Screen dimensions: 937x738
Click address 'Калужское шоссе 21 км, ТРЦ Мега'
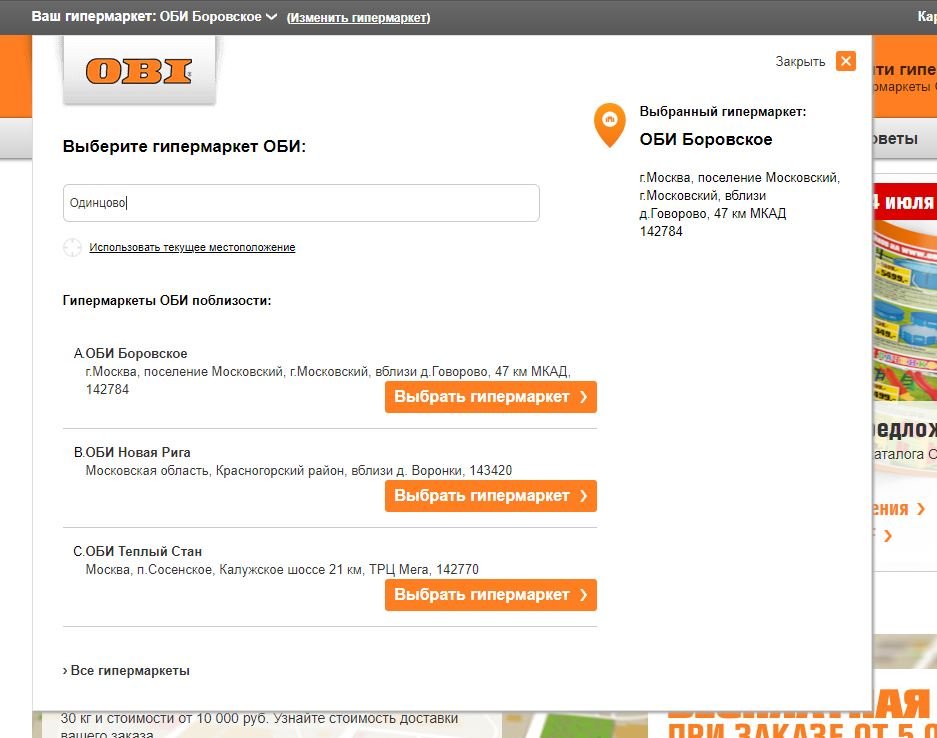pos(323,569)
